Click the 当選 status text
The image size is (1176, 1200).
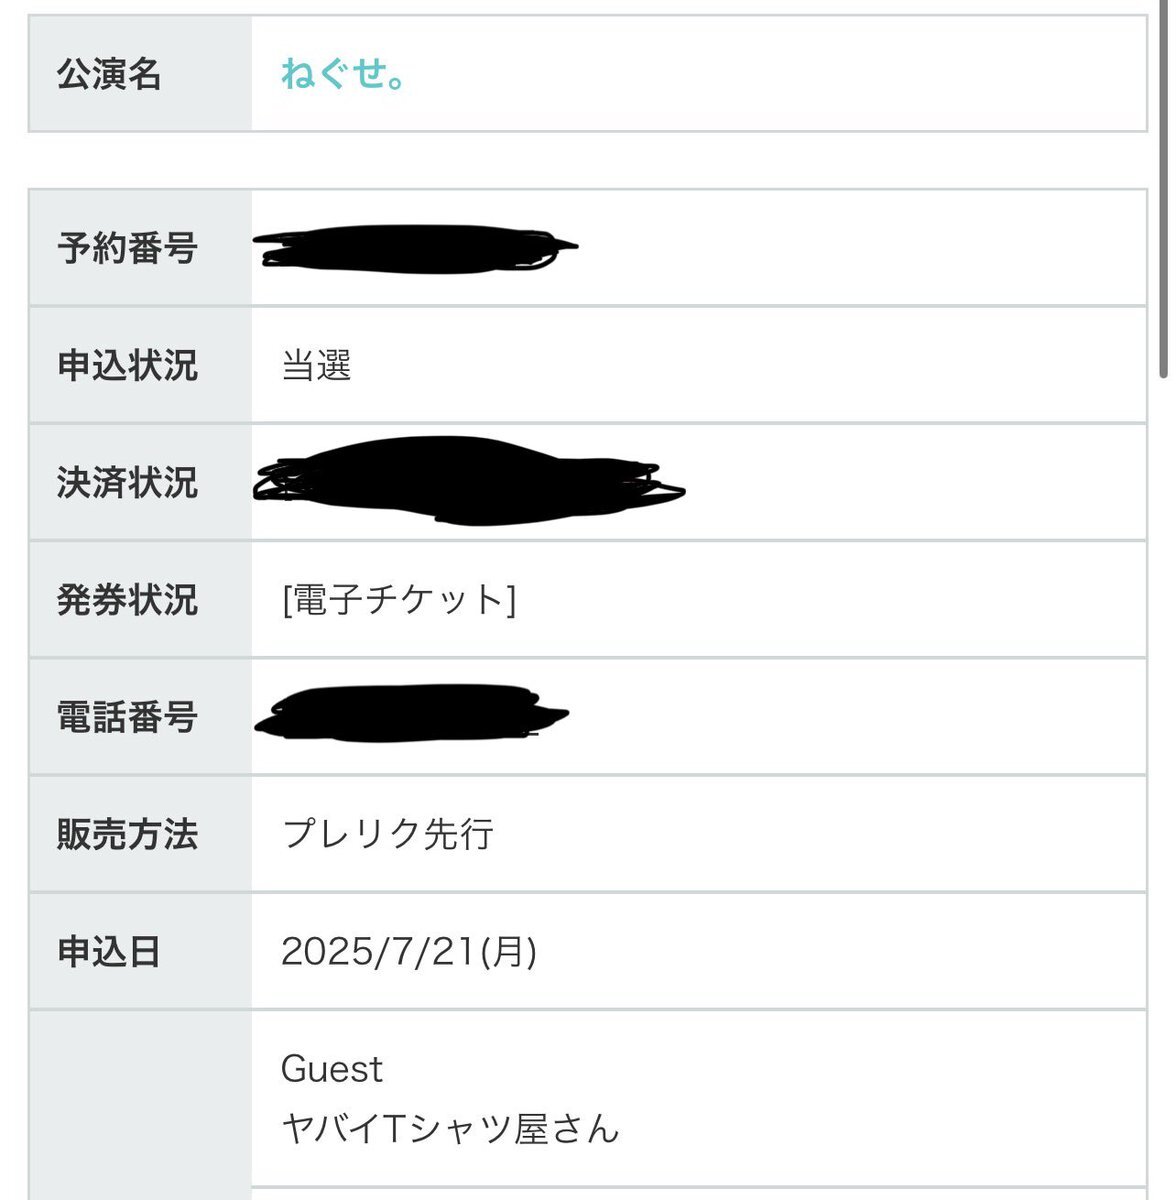pyautogui.click(x=316, y=365)
